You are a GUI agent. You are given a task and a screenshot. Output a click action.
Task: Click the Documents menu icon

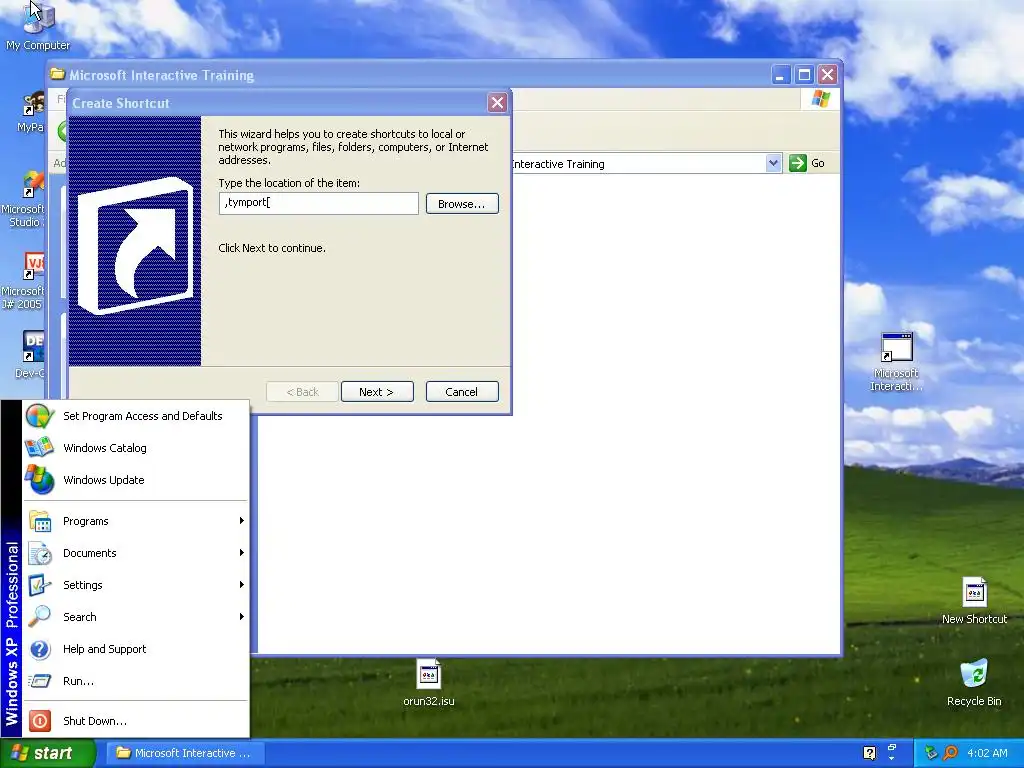click(x=40, y=553)
